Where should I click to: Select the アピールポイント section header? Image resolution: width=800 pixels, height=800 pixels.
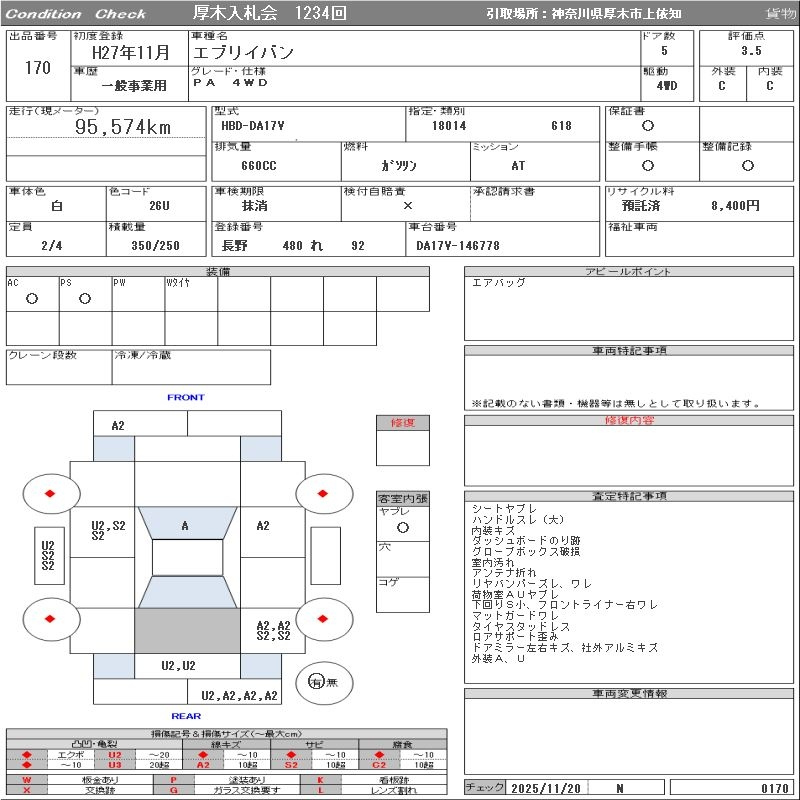(630, 272)
